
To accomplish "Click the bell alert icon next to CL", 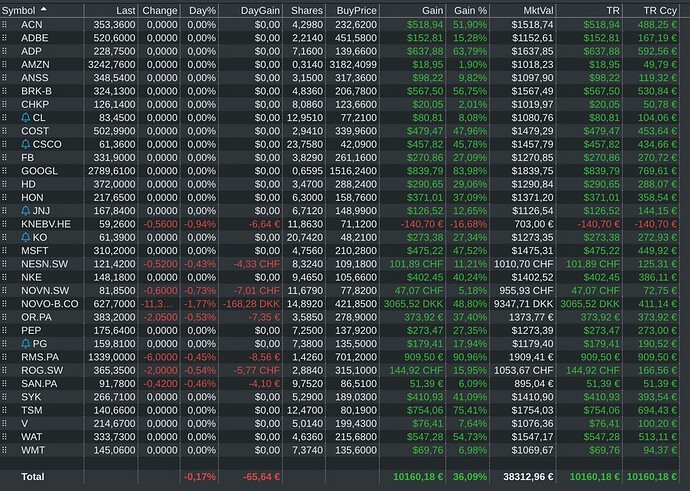I will [x=26, y=118].
